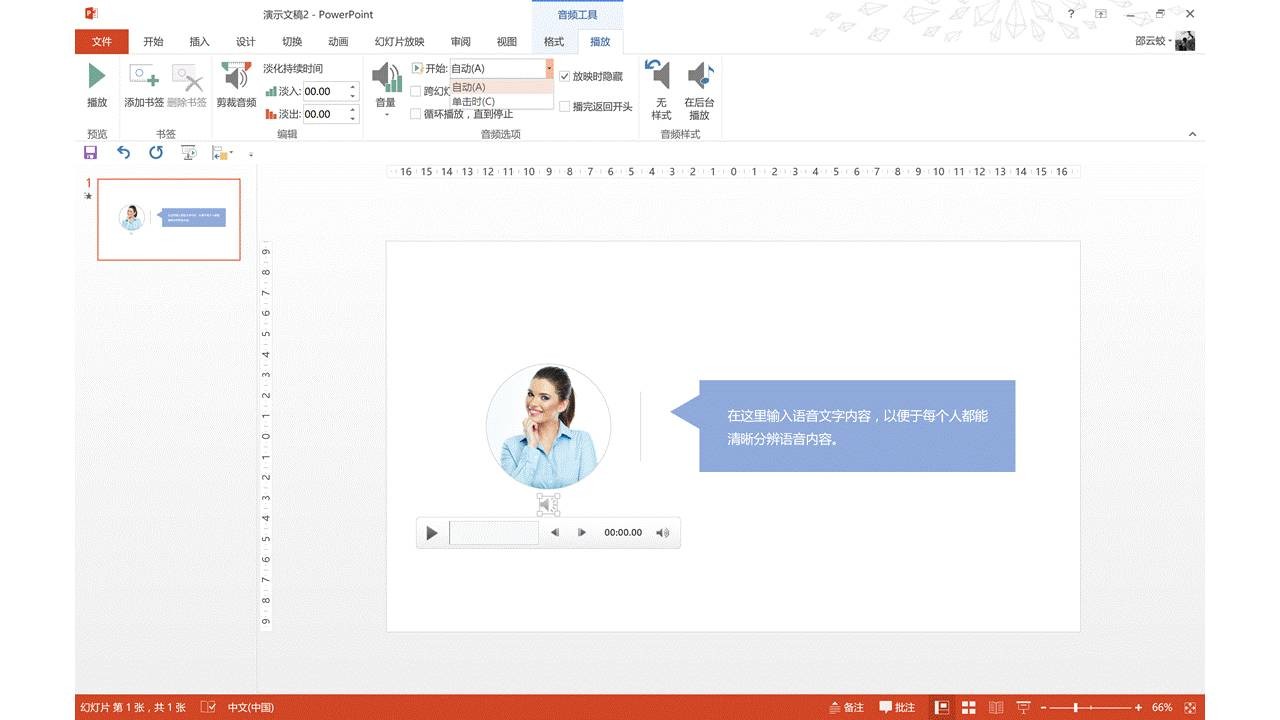
Task: Click the 播放 preview play icon
Action: pos(96,77)
